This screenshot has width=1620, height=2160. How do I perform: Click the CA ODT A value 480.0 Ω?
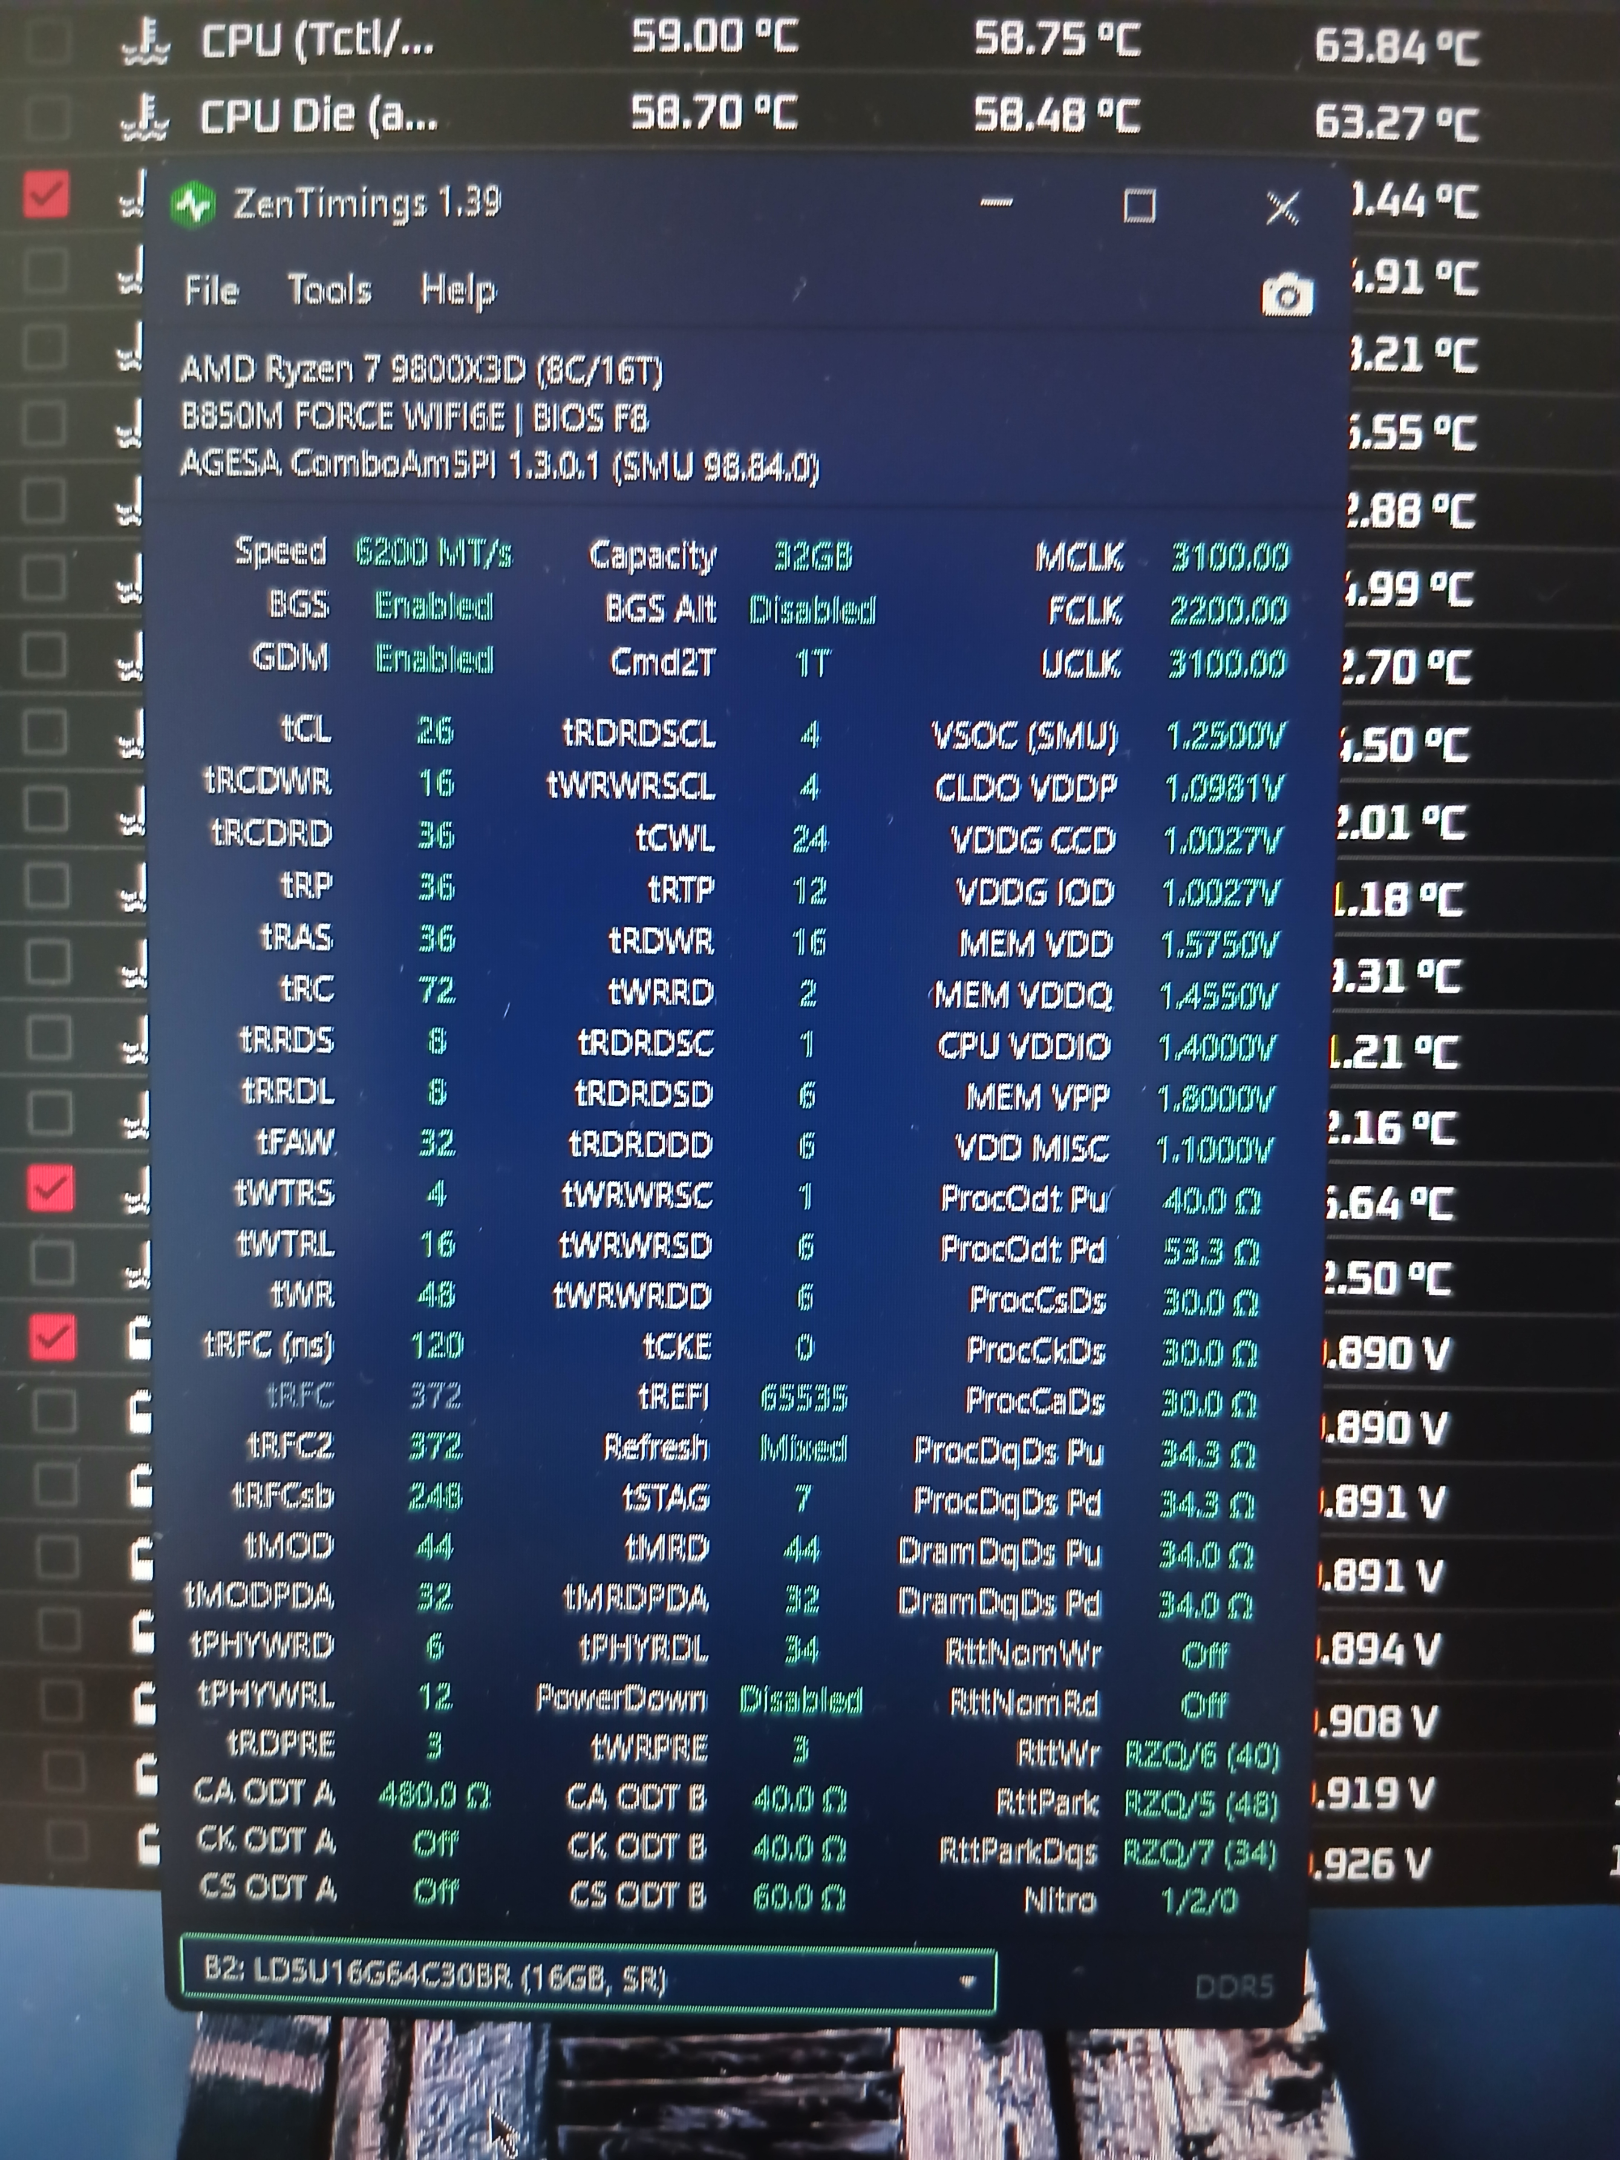(435, 1797)
